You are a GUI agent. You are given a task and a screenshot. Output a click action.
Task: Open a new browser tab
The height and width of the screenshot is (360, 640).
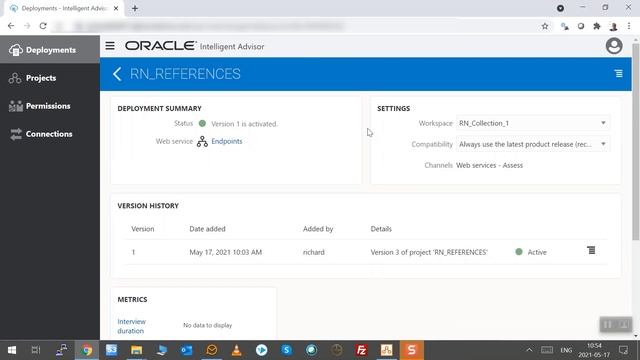pos(135,8)
